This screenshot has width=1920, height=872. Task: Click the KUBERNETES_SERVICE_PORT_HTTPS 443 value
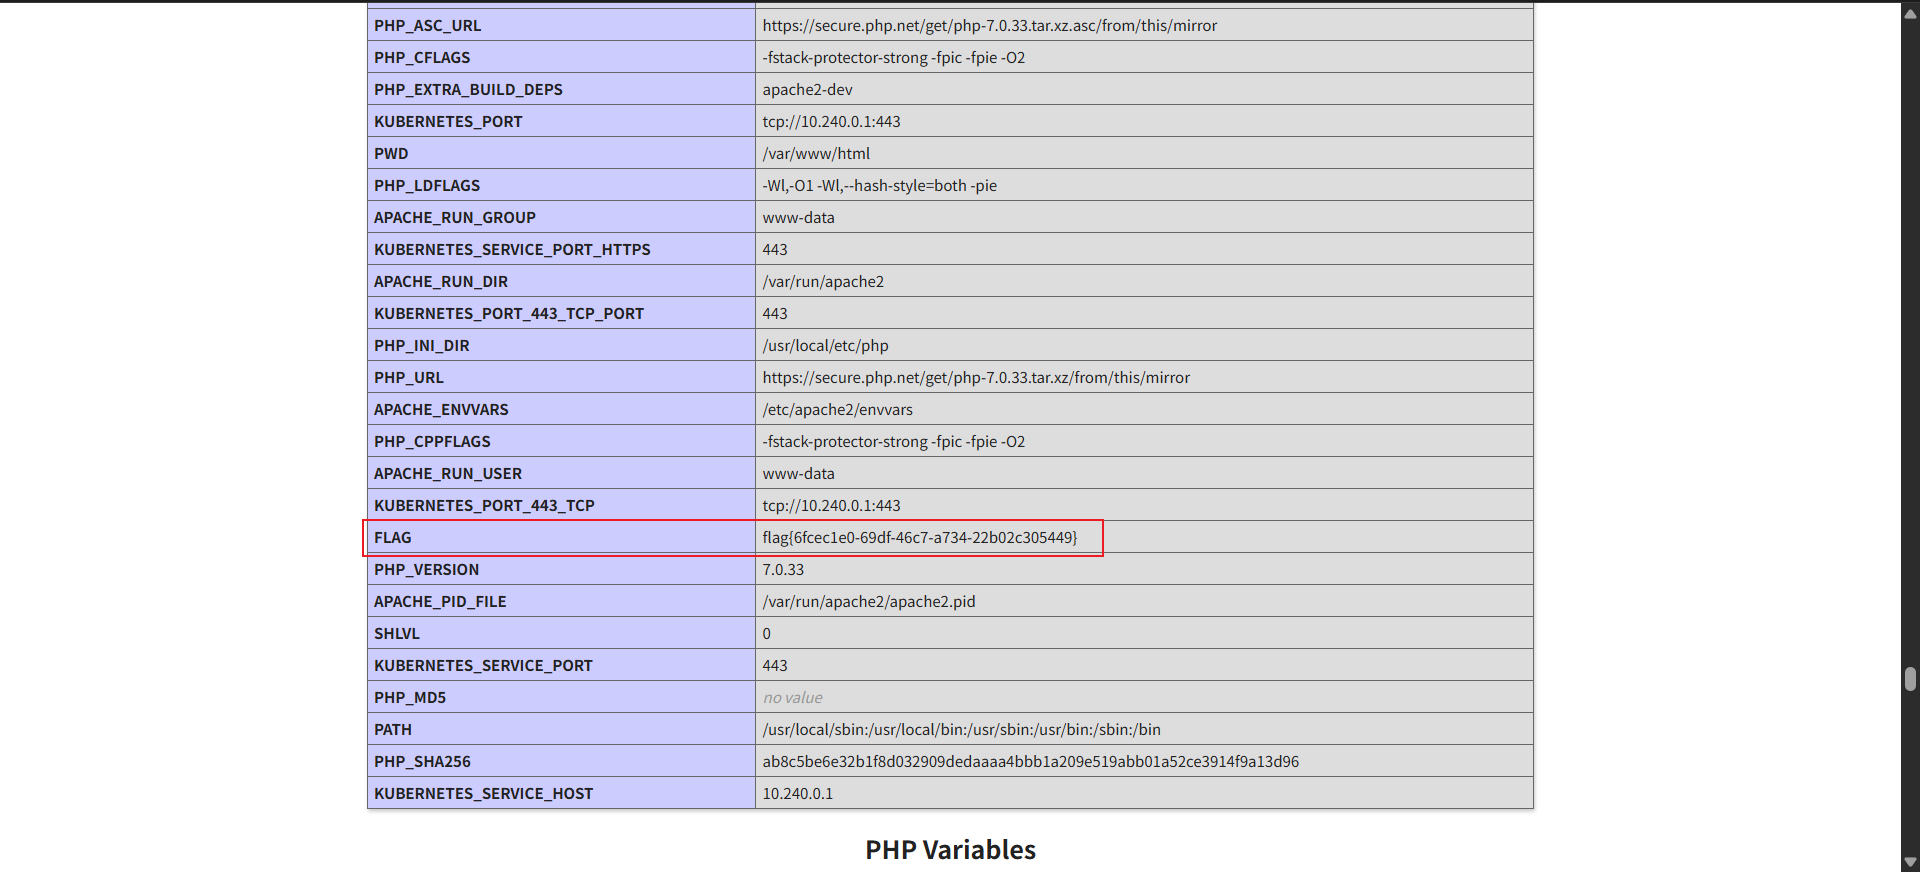775,250
